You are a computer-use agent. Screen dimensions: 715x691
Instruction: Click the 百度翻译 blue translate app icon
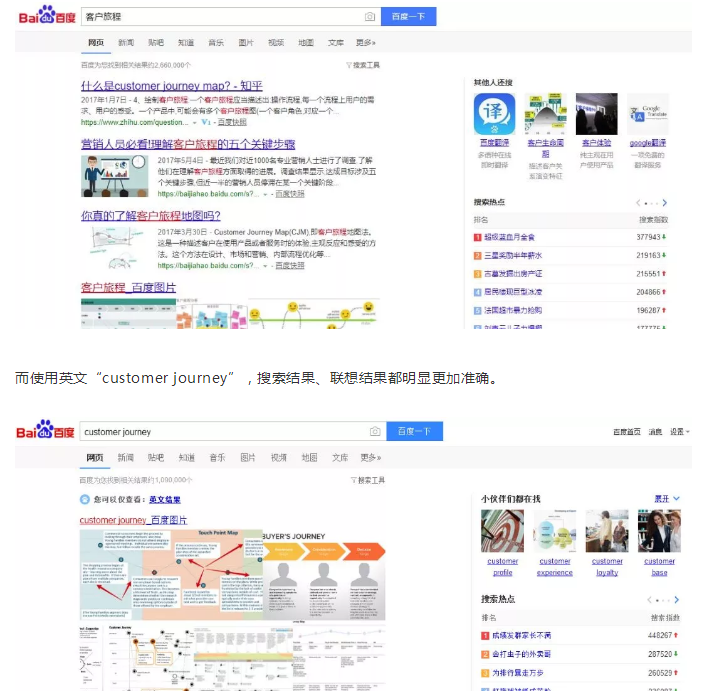(494, 114)
